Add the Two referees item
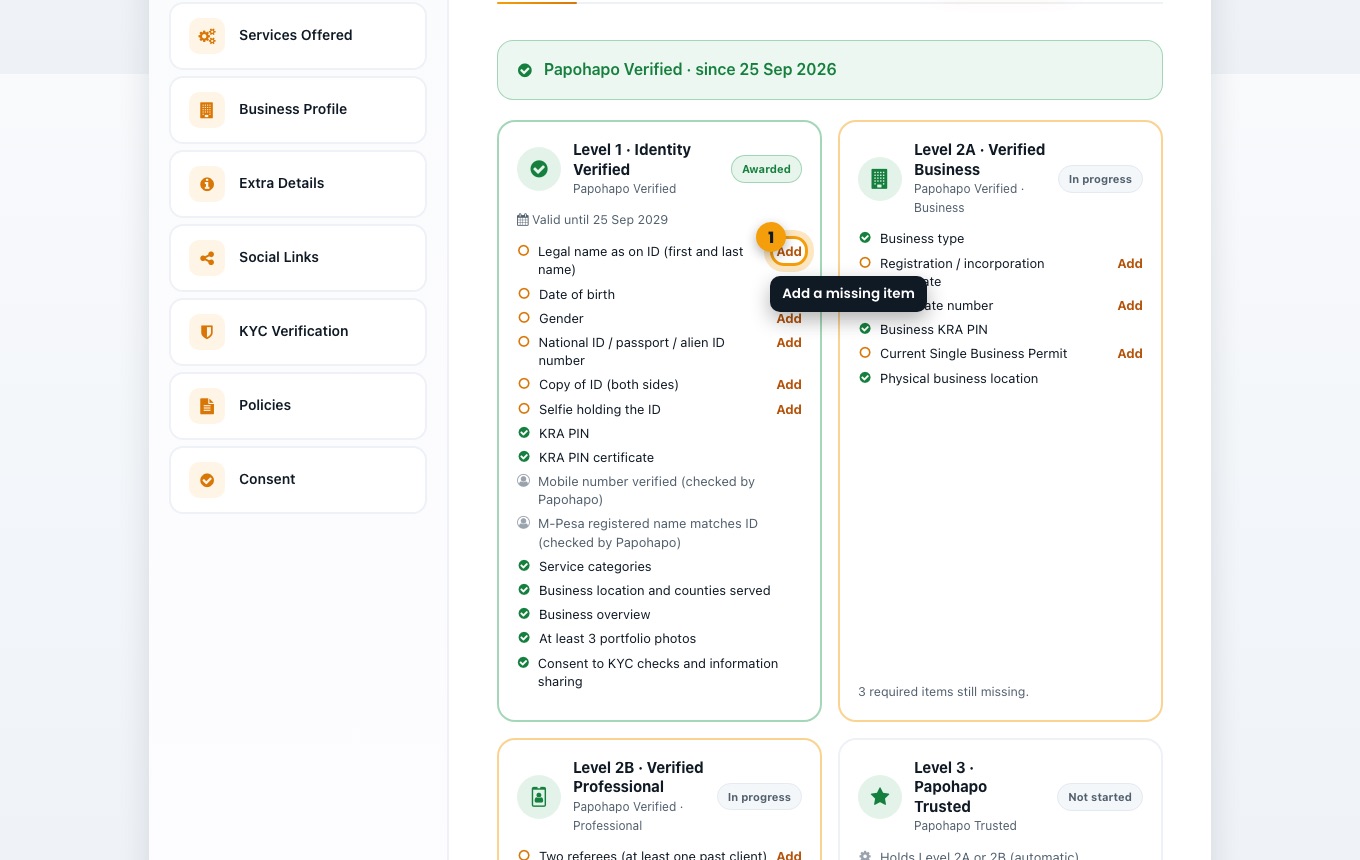This screenshot has height=860, width=1360. coord(789,855)
